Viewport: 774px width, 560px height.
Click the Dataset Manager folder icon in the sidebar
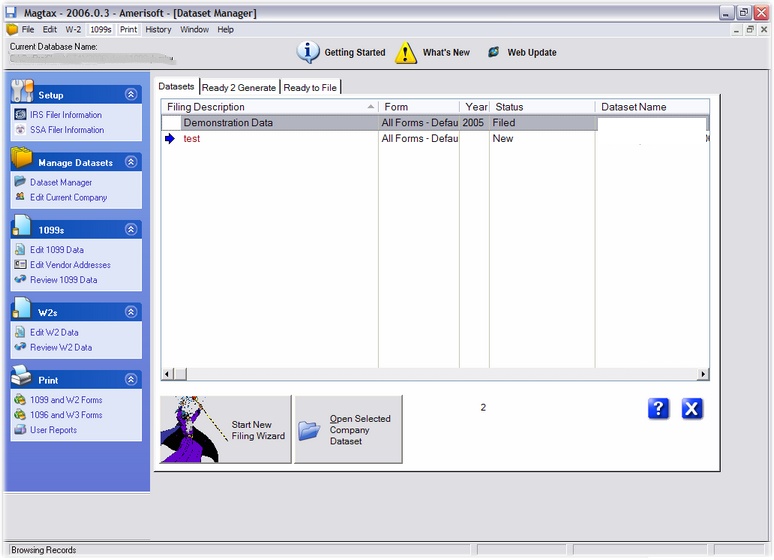(21, 182)
